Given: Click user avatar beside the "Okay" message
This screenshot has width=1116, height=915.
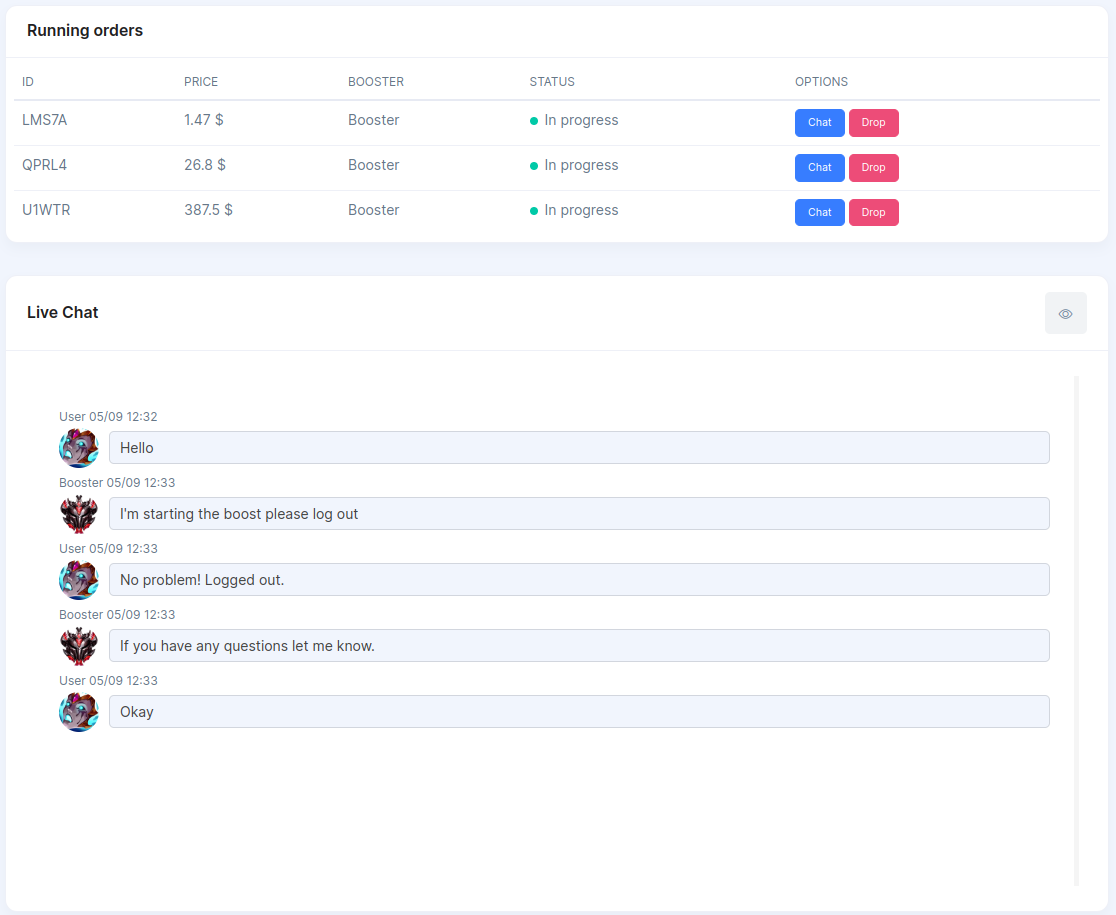Looking at the screenshot, I should pos(79,712).
